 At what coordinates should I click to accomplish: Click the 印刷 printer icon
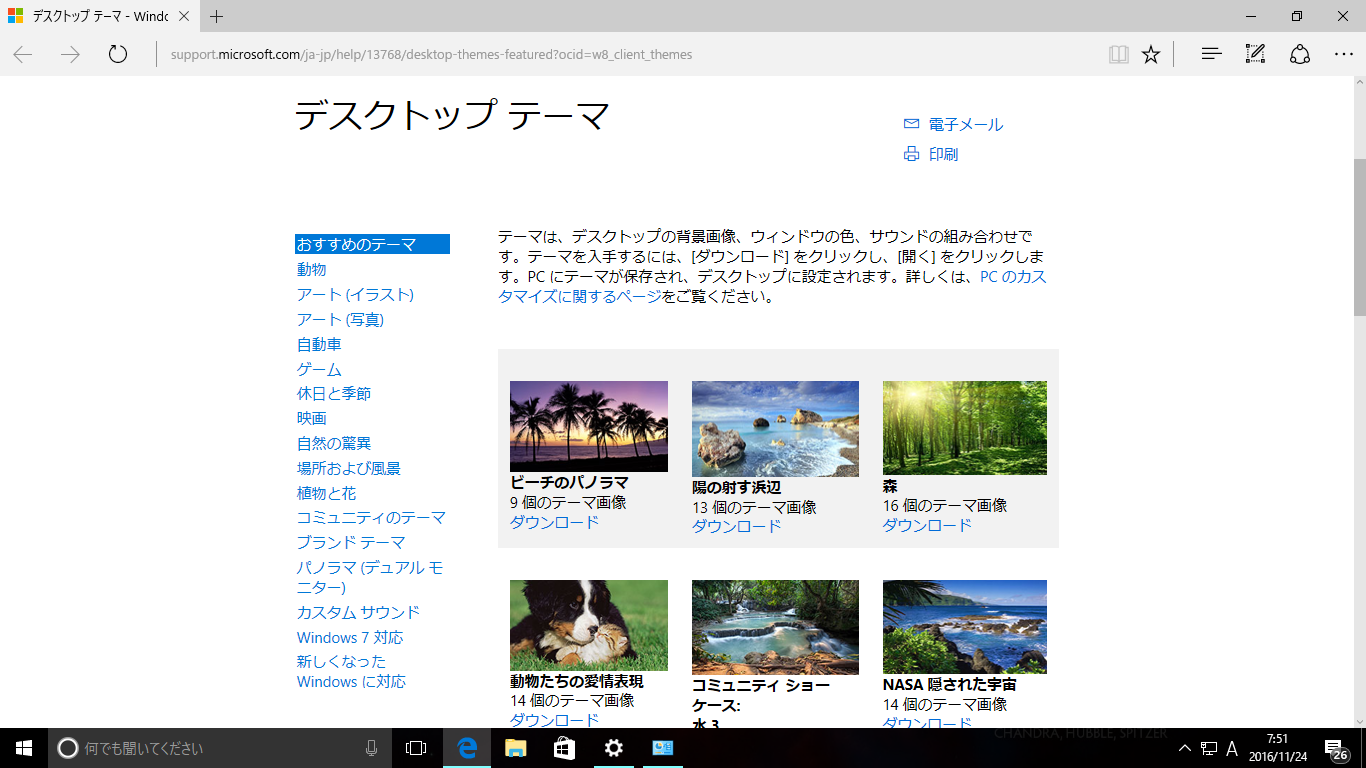click(911, 155)
